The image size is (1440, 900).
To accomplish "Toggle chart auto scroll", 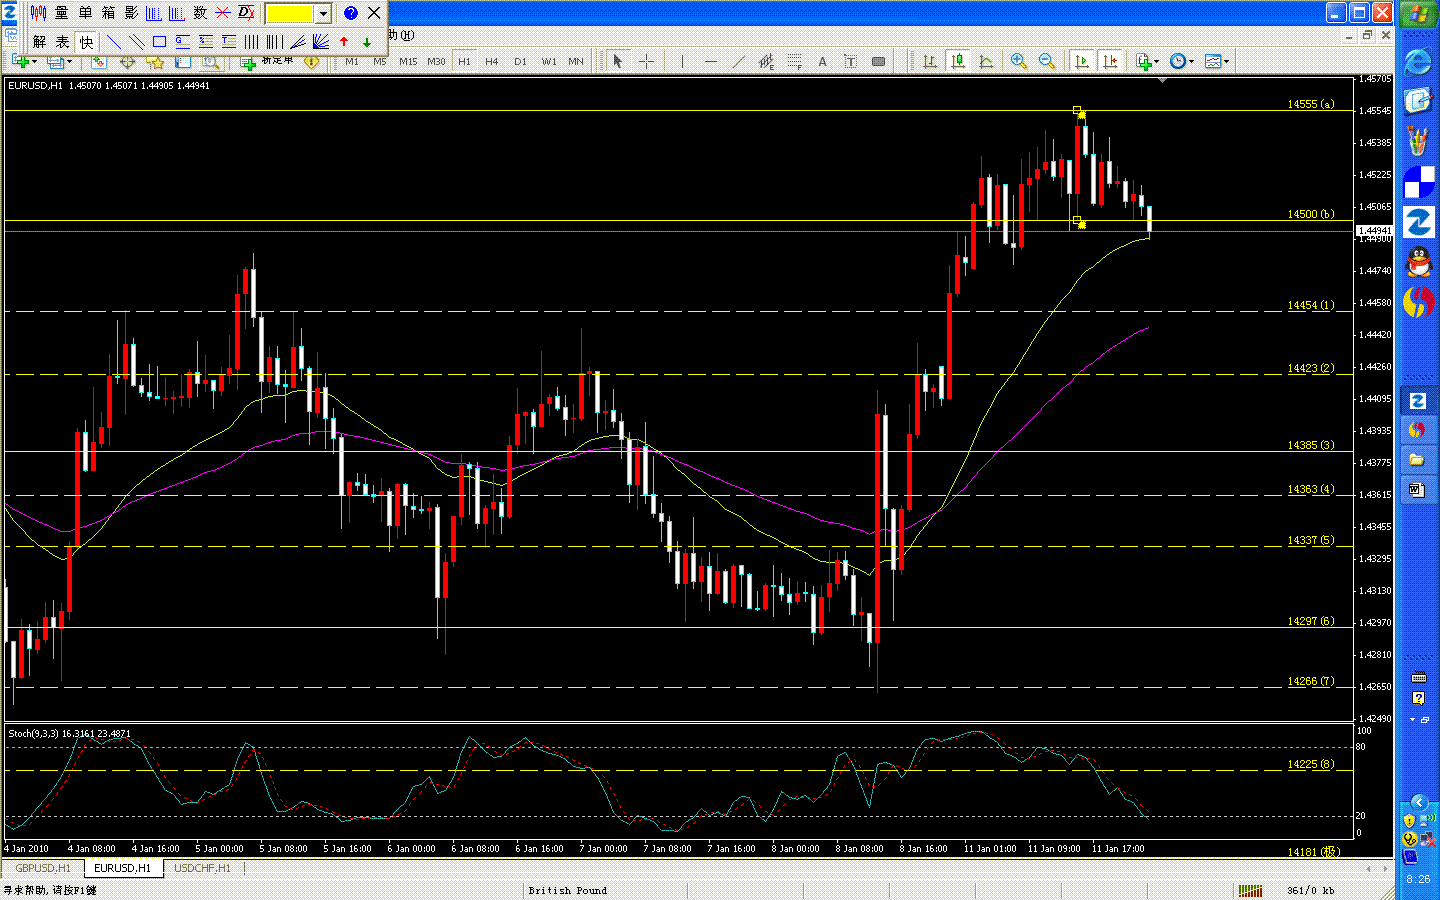I will pos(1081,61).
